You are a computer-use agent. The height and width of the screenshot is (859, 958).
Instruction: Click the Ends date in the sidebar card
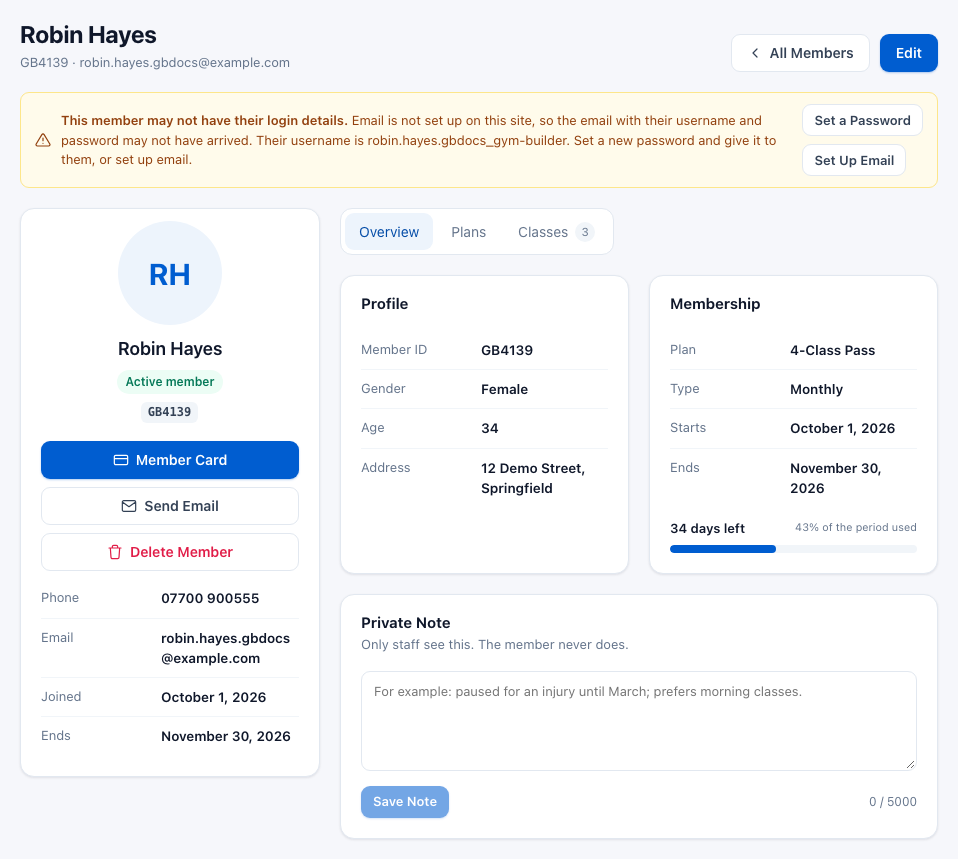[x=225, y=736]
